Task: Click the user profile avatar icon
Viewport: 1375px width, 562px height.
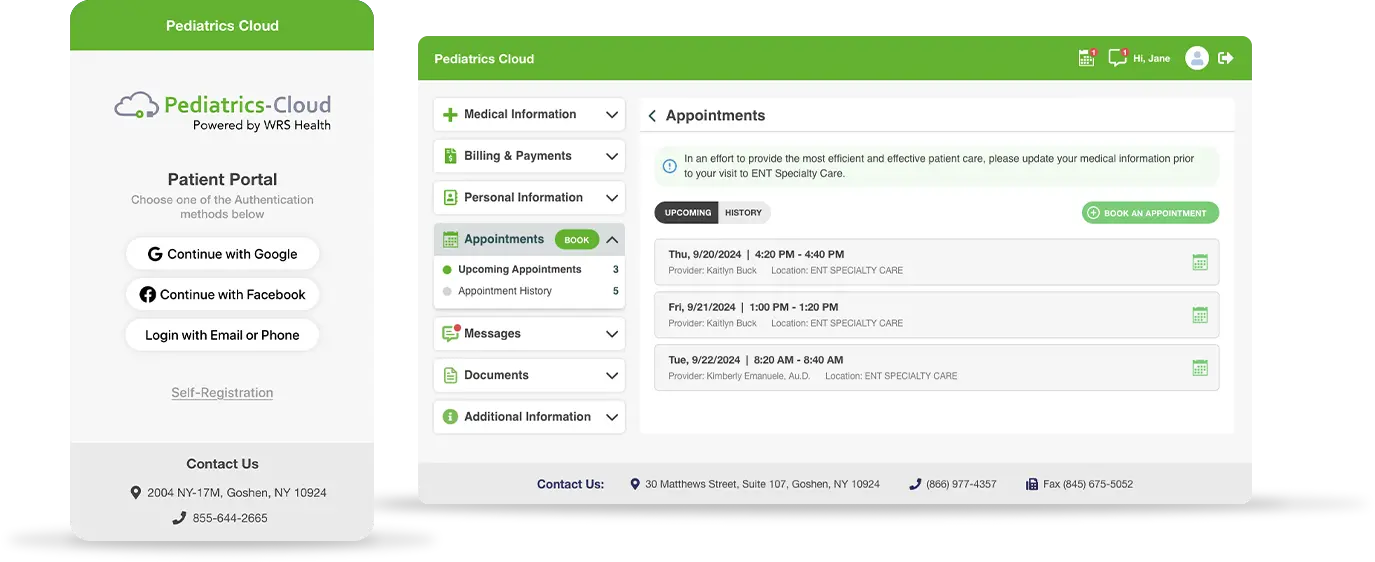Action: [x=1196, y=58]
